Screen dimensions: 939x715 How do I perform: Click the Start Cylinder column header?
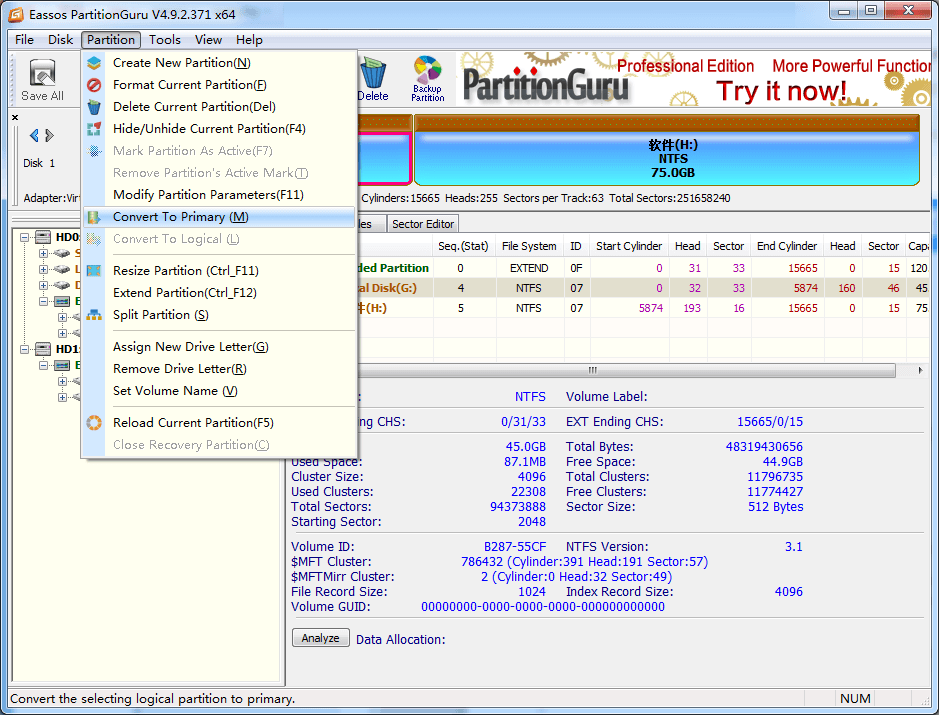click(628, 246)
